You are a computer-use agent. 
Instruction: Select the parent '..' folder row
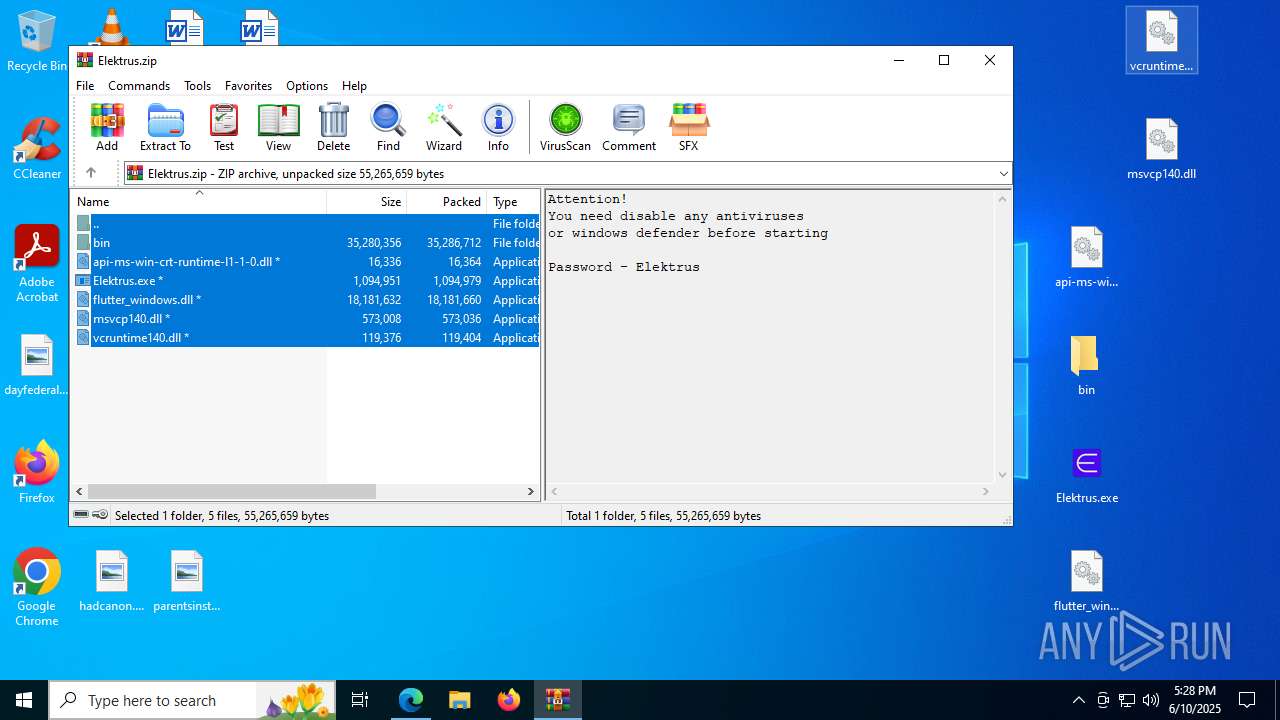[307, 224]
